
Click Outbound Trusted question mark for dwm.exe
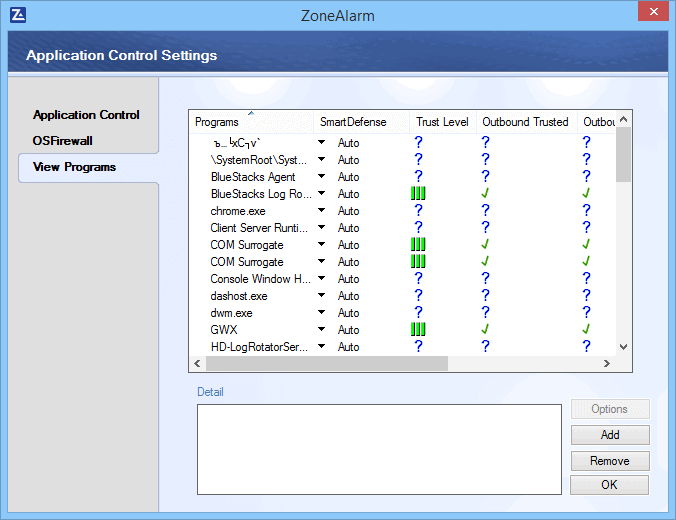pos(485,312)
